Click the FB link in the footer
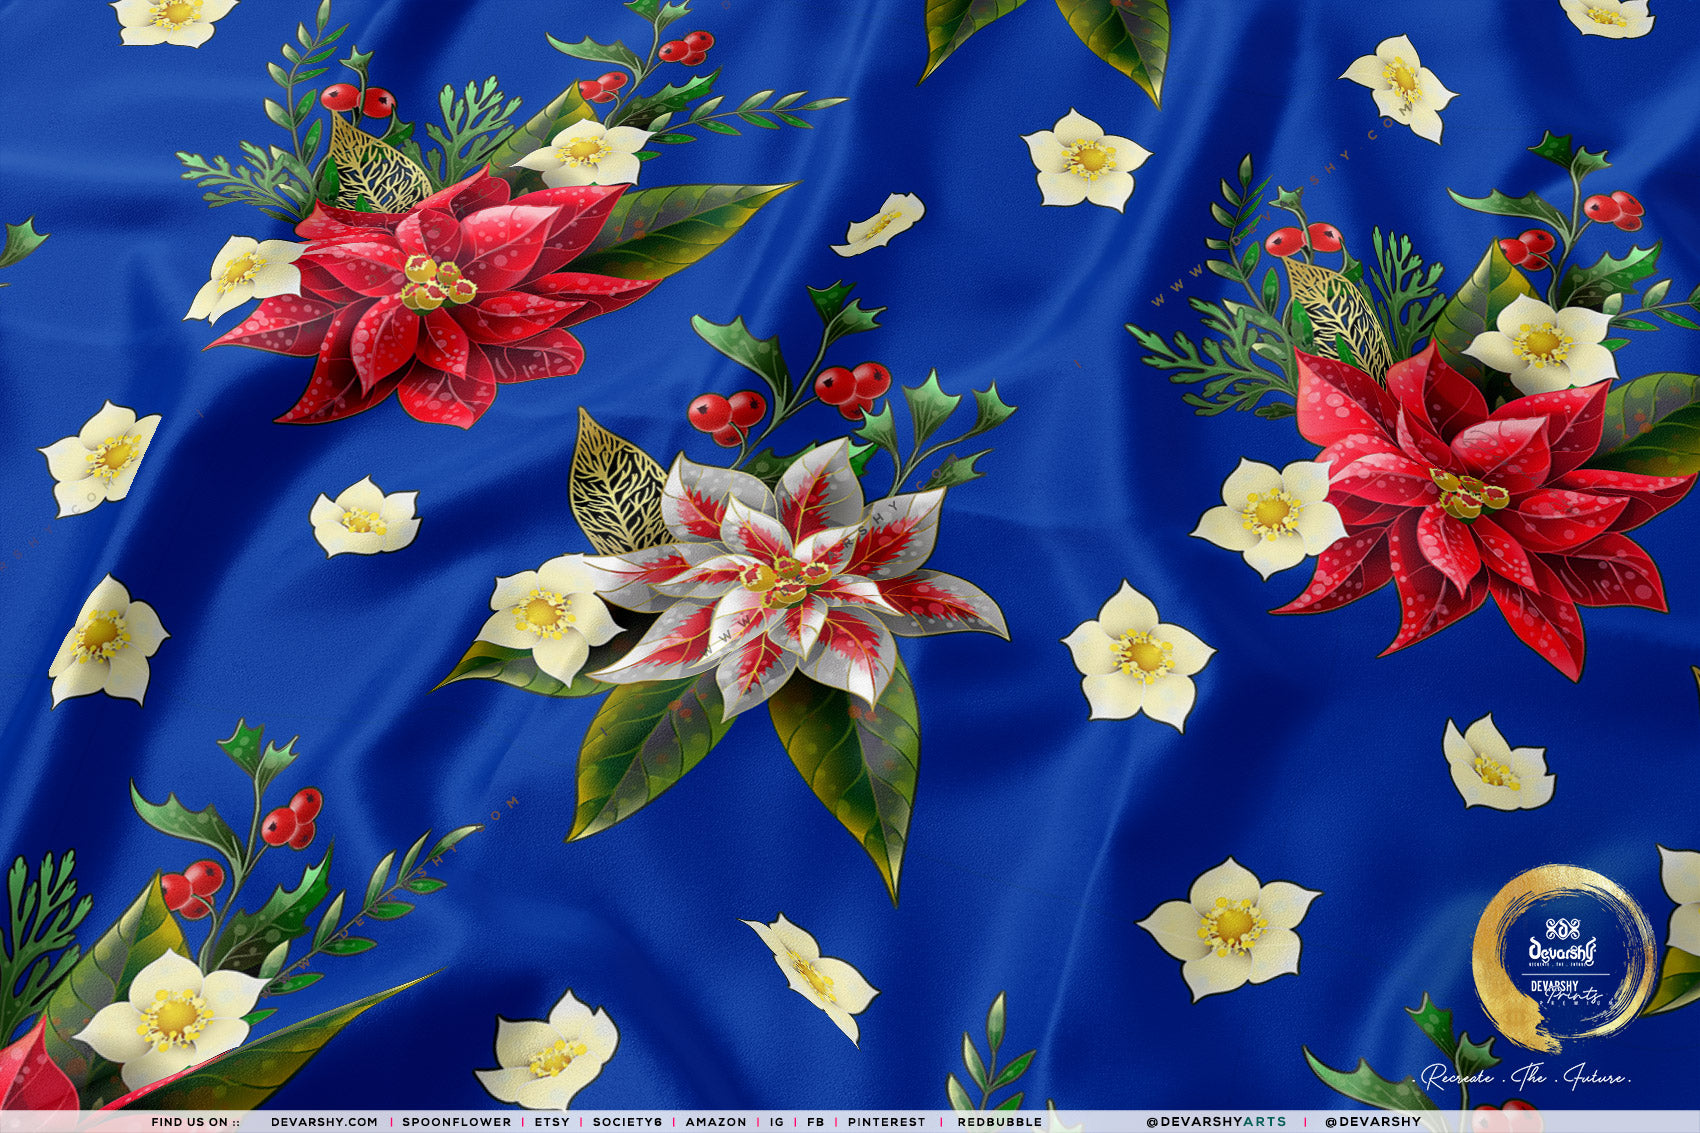This screenshot has width=1700, height=1133. (x=816, y=1122)
